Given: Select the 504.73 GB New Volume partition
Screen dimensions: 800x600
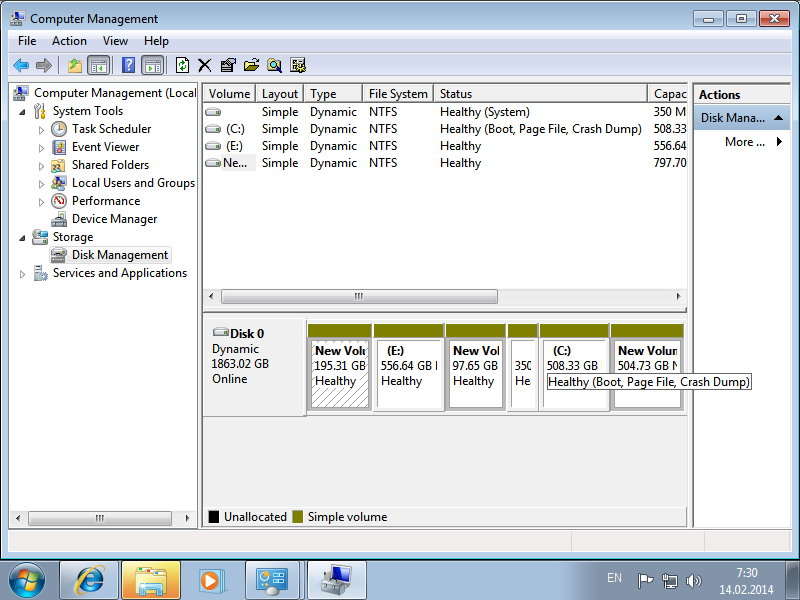Looking at the screenshot, I should click(647, 373).
